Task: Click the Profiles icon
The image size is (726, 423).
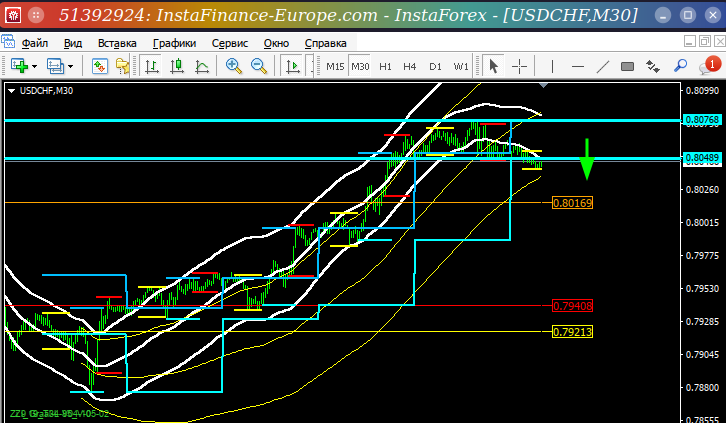Action: tap(56, 66)
